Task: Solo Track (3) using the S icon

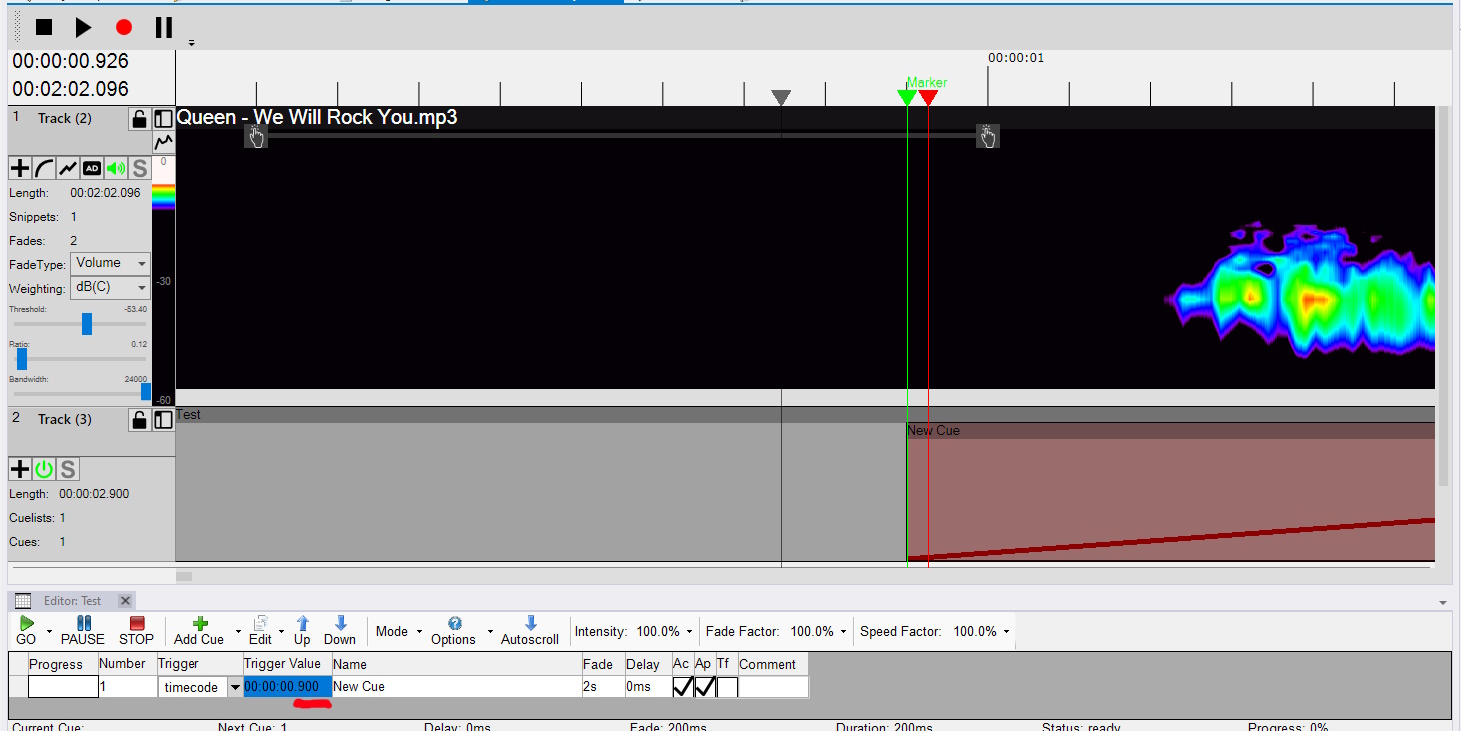Action: (67, 469)
